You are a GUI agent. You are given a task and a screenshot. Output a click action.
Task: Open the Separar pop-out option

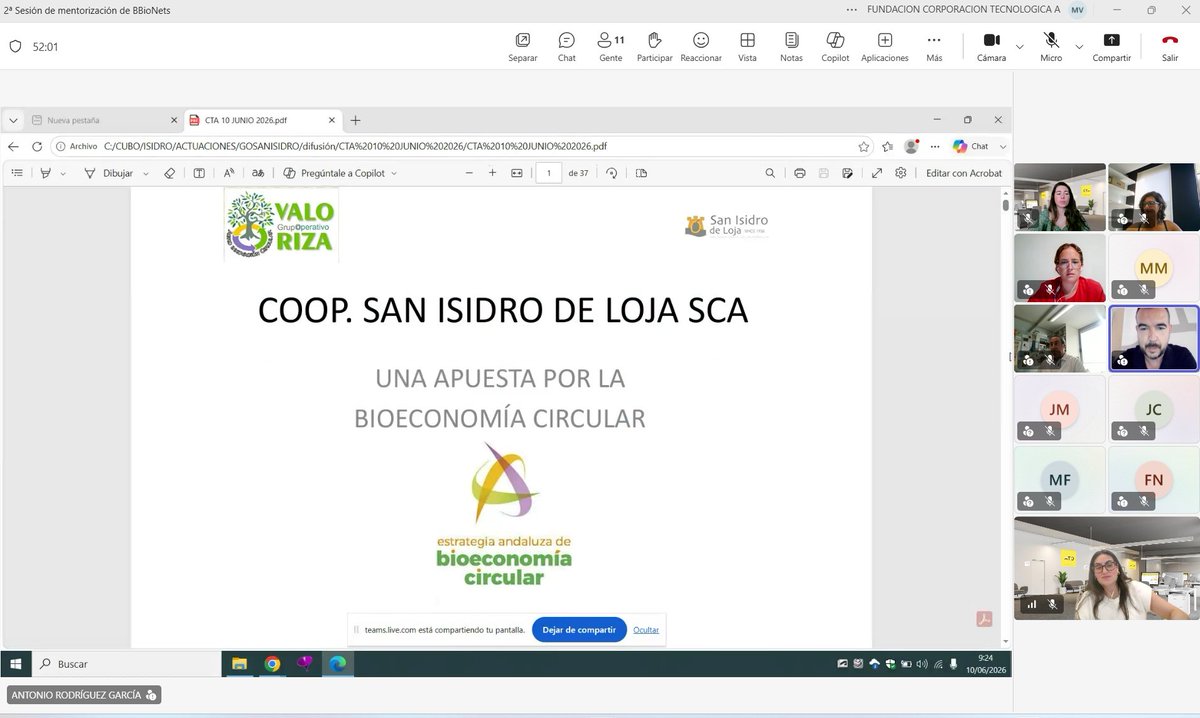click(523, 47)
